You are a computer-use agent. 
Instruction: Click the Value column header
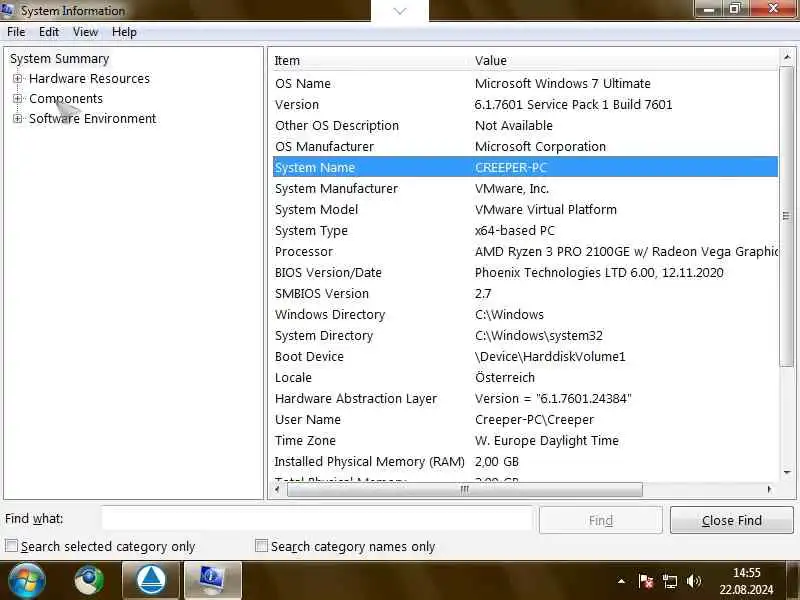pos(625,60)
